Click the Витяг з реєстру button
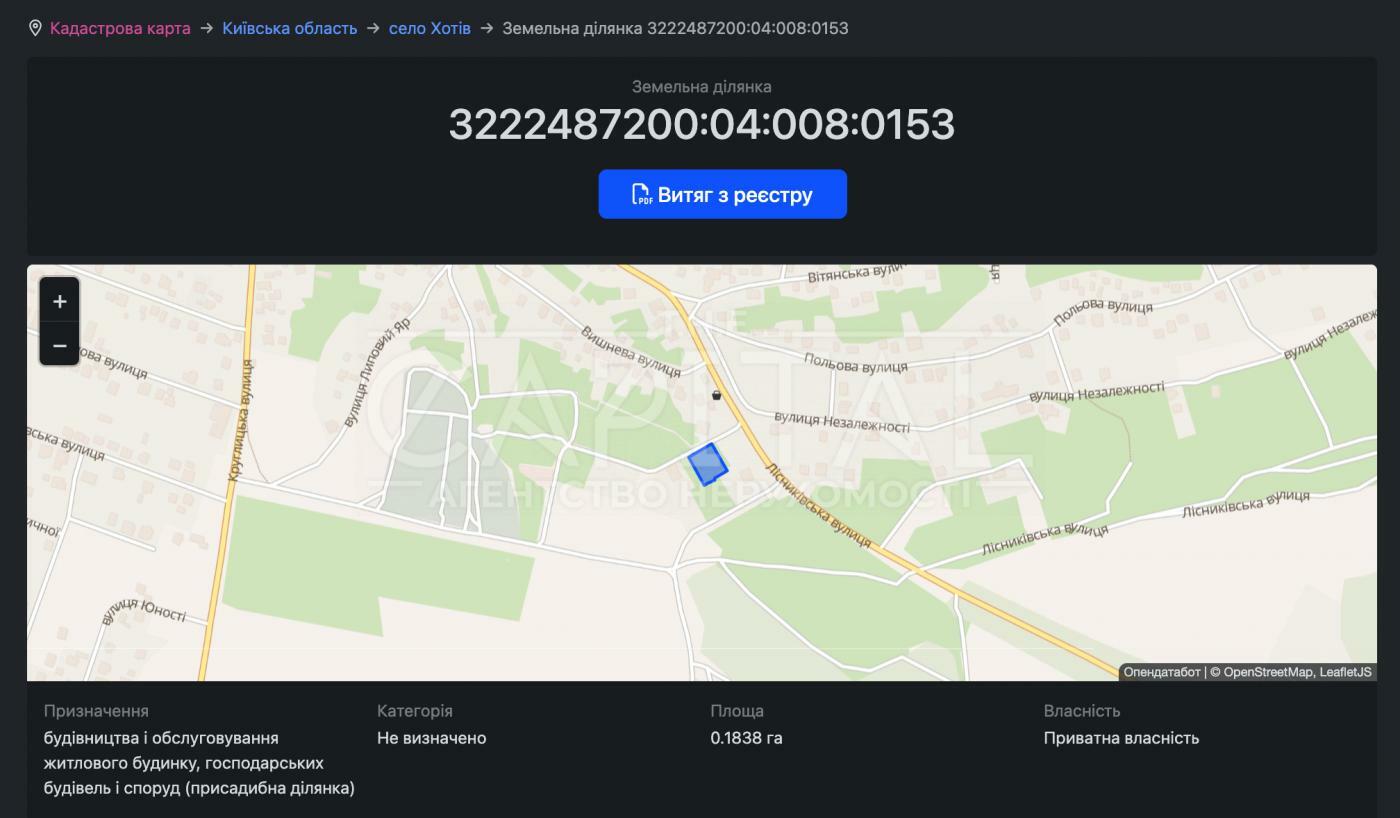Image resolution: width=1400 pixels, height=818 pixels. pyautogui.click(x=723, y=194)
